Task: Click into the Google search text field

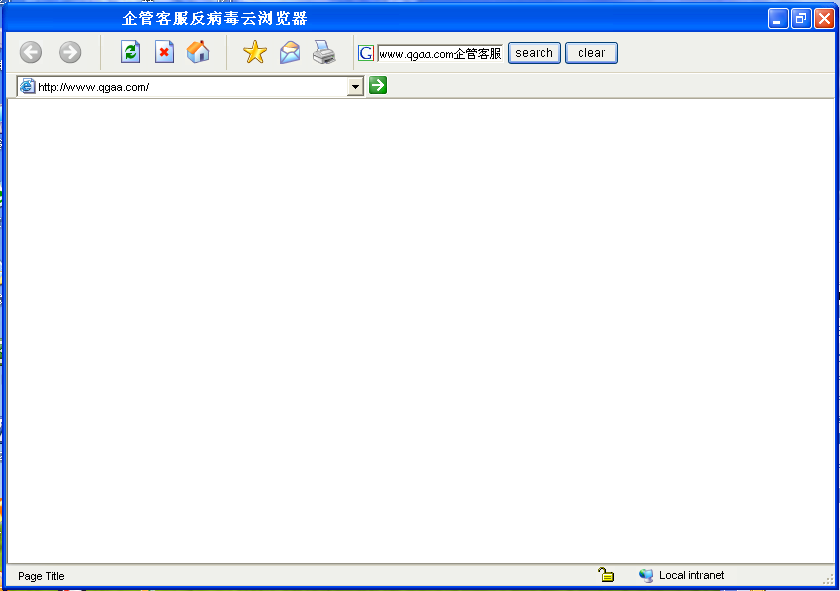Action: tap(440, 54)
